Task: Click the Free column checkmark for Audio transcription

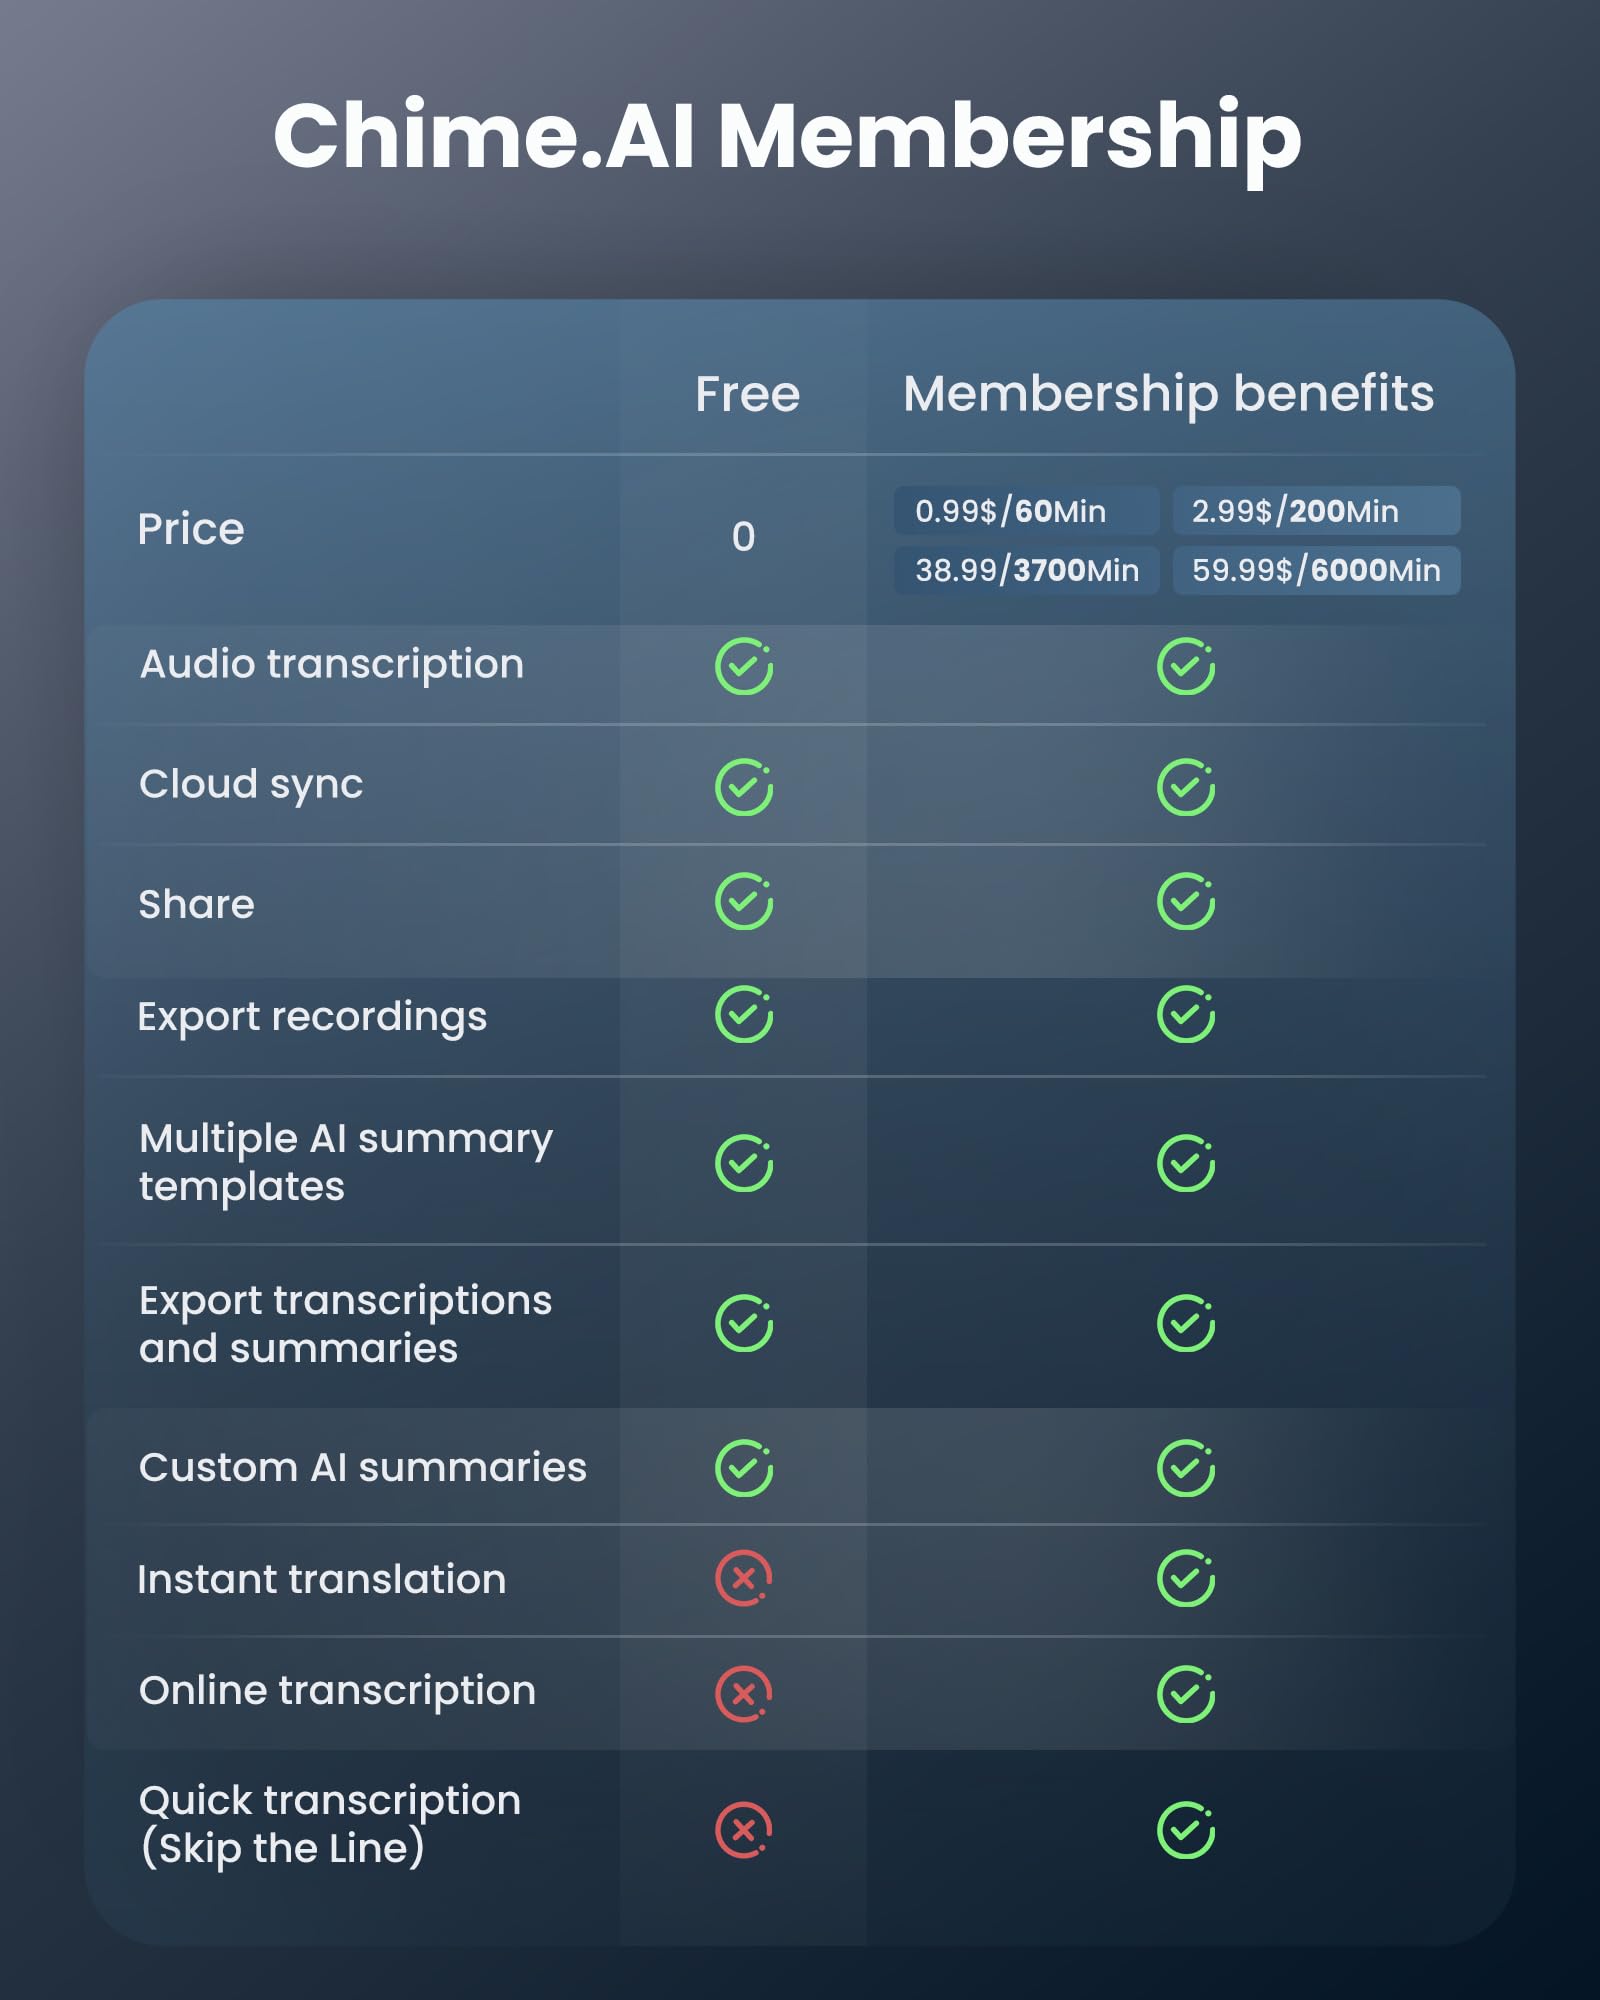Action: click(x=744, y=667)
